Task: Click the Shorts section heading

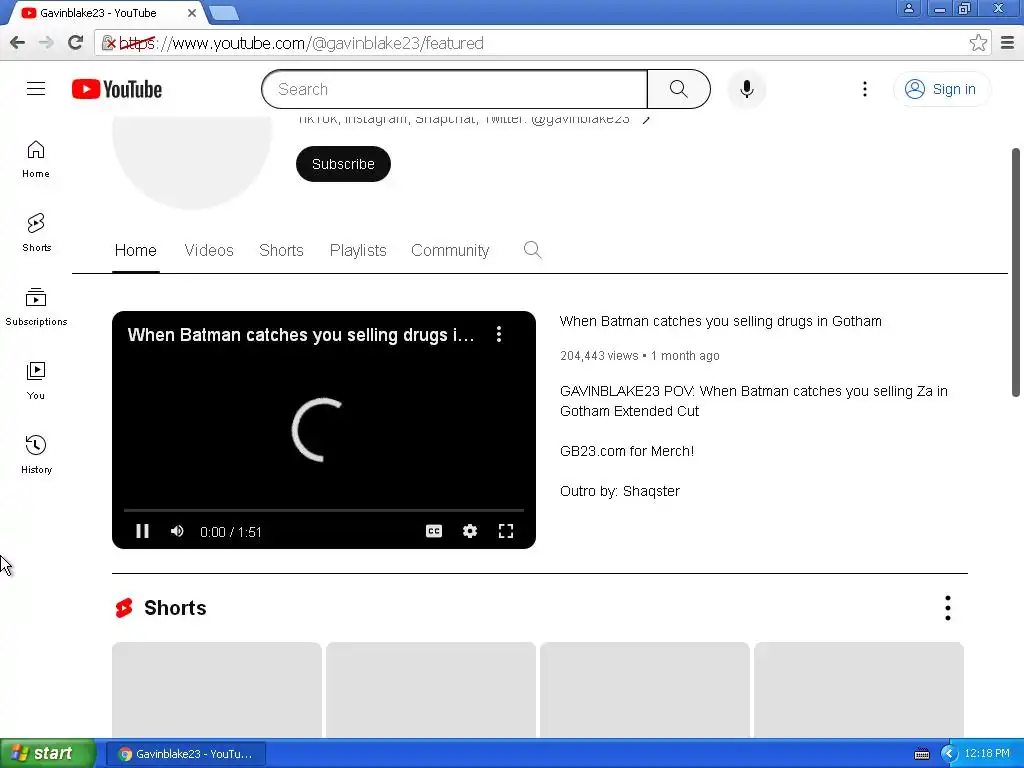Action: (175, 608)
